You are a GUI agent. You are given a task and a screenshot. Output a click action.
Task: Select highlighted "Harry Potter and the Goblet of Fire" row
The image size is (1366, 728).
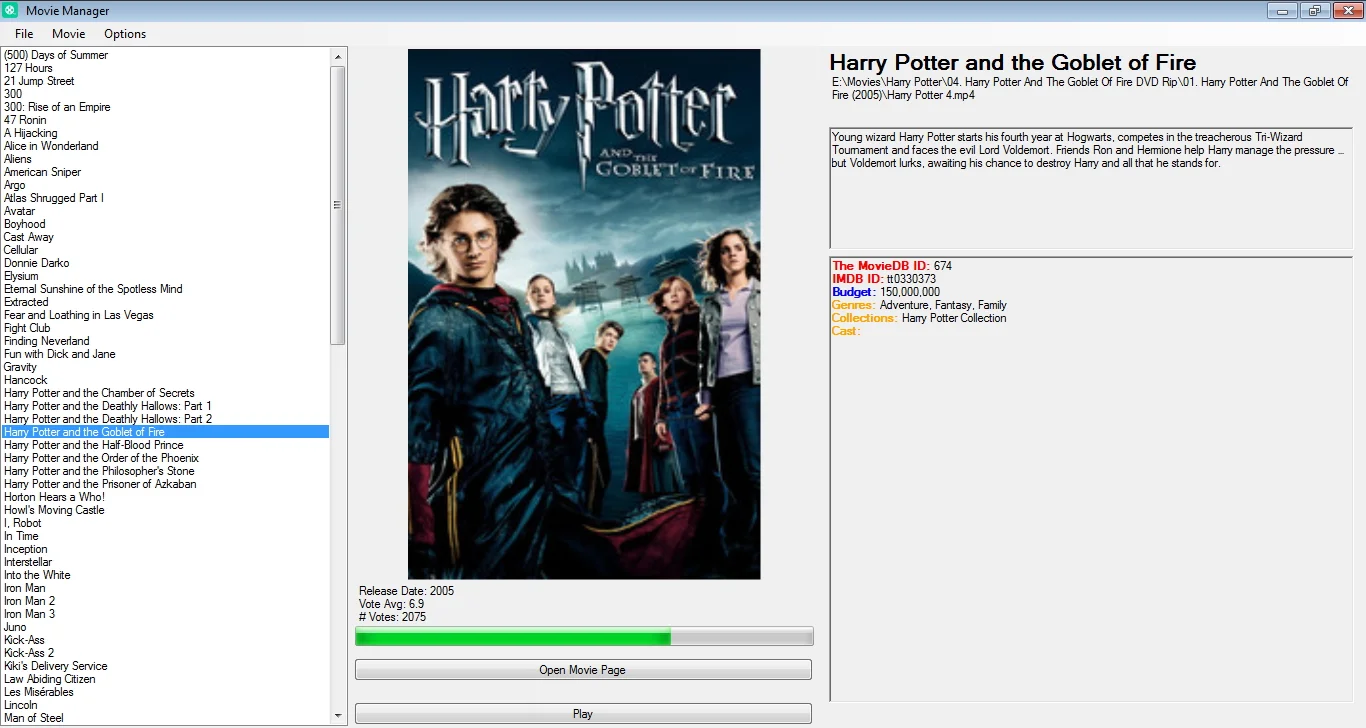[165, 432]
